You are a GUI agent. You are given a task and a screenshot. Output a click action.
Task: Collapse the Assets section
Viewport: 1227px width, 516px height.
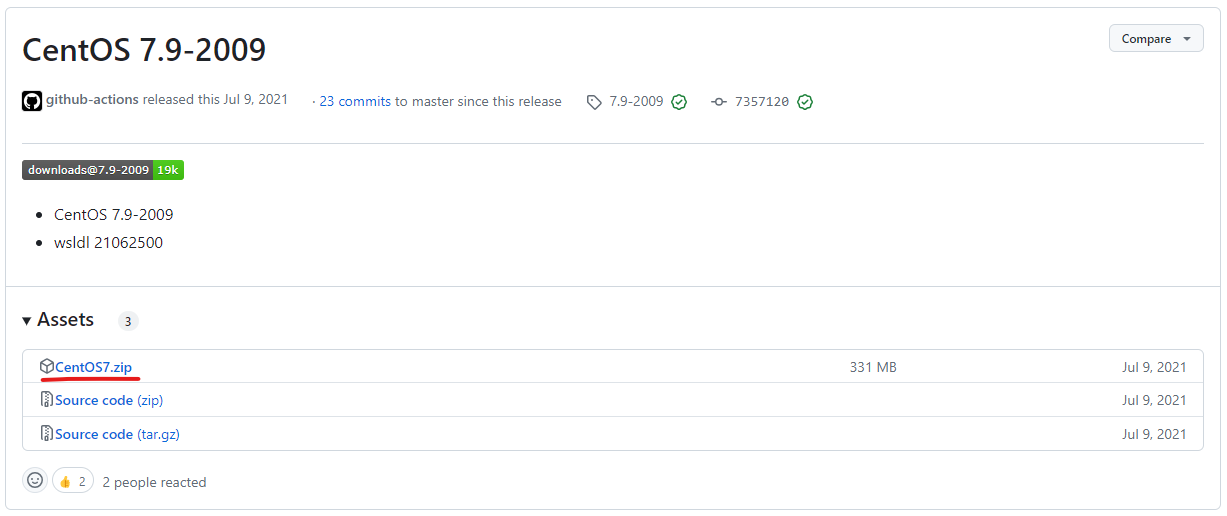[58, 320]
